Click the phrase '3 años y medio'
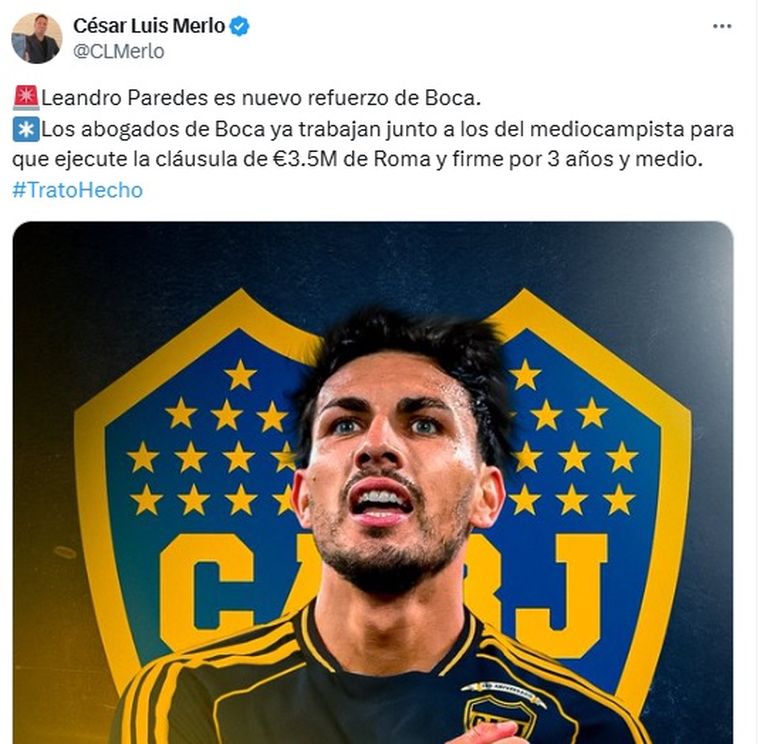770x744 pixels. (x=623, y=159)
